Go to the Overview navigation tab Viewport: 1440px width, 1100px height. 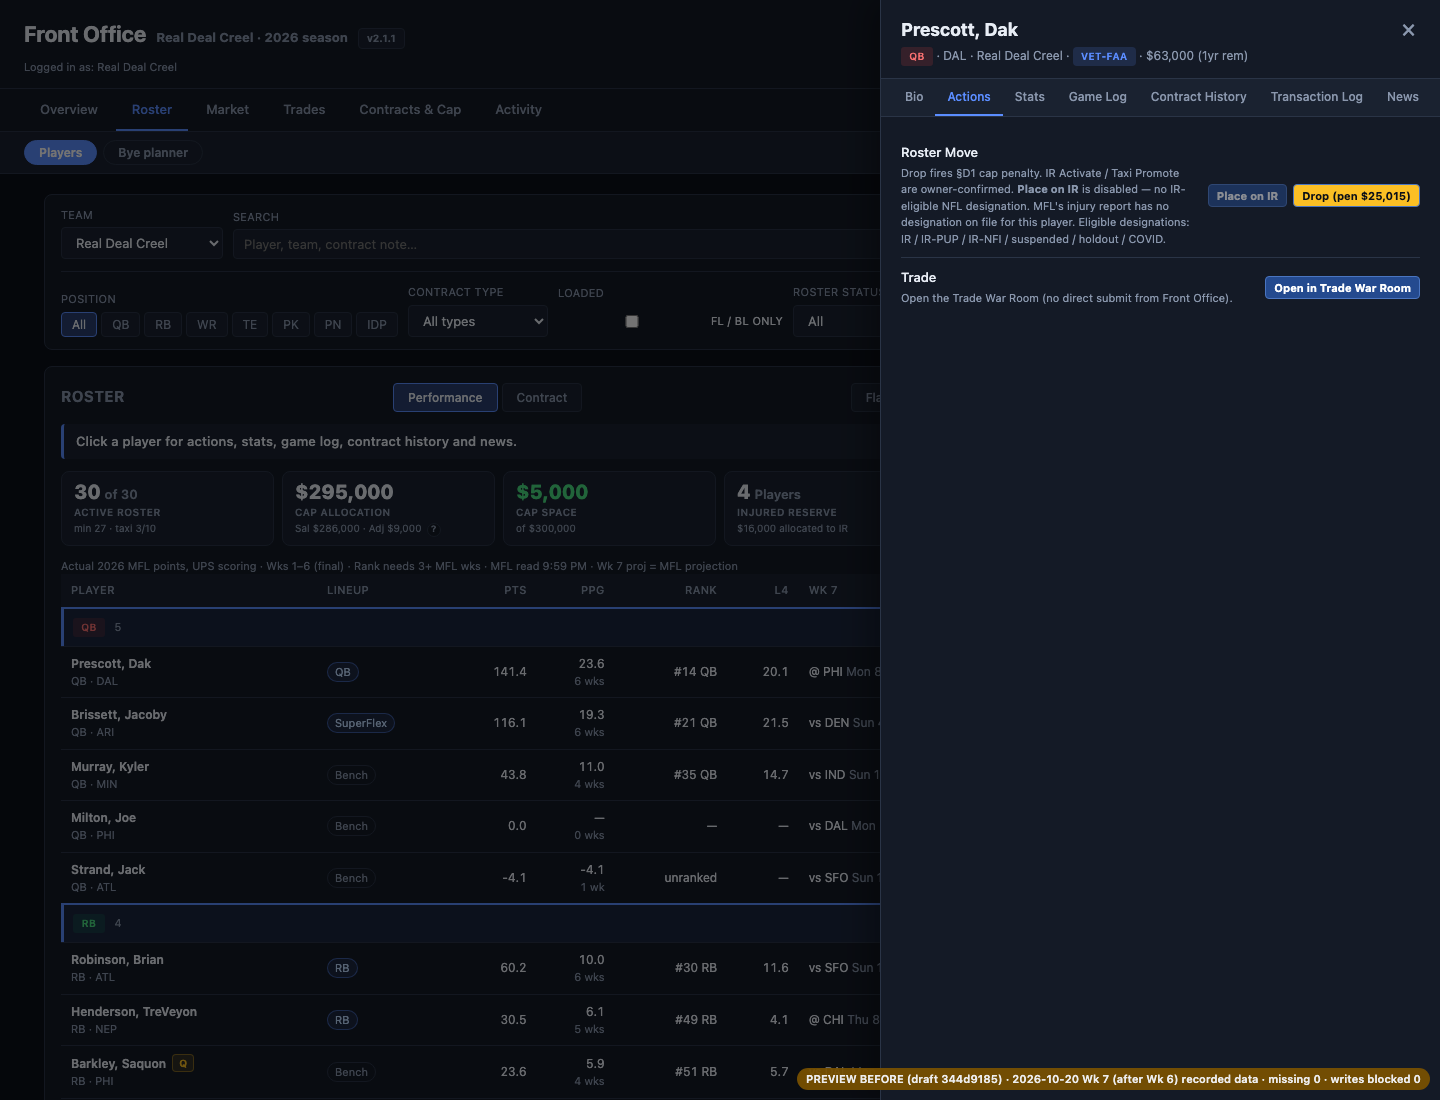(x=69, y=110)
